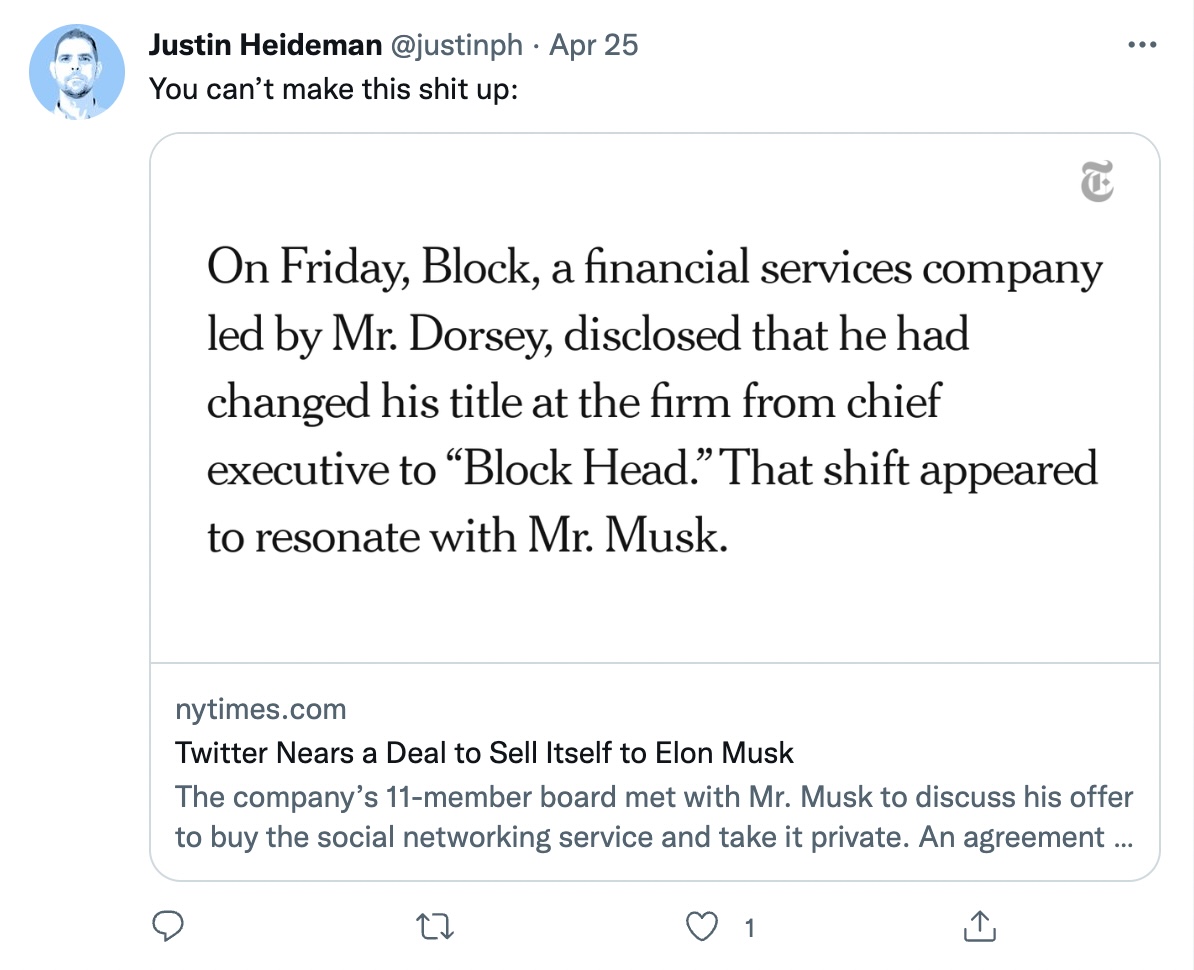Image resolution: width=1194 pixels, height=970 pixels.
Task: Click the reply bubble to start a comment
Action: tap(168, 927)
